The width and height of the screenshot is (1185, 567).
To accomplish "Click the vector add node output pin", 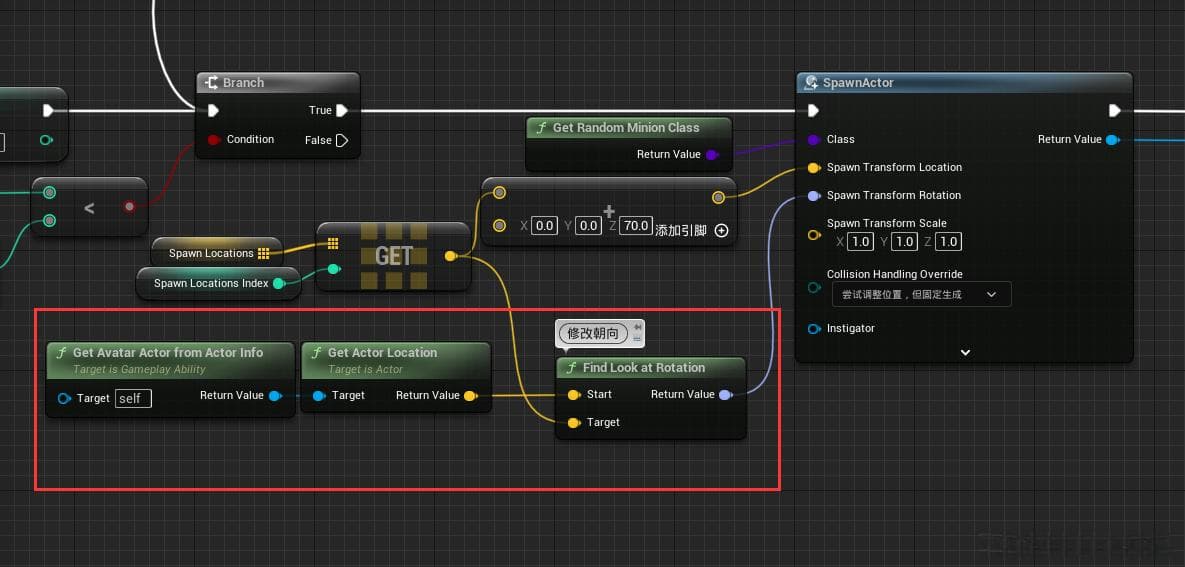I will pyautogui.click(x=718, y=197).
